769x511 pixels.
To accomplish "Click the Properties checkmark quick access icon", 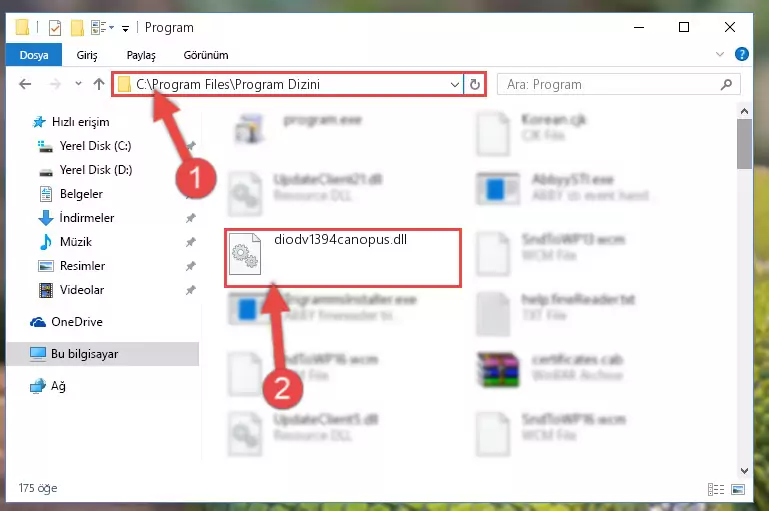I will (x=55, y=28).
